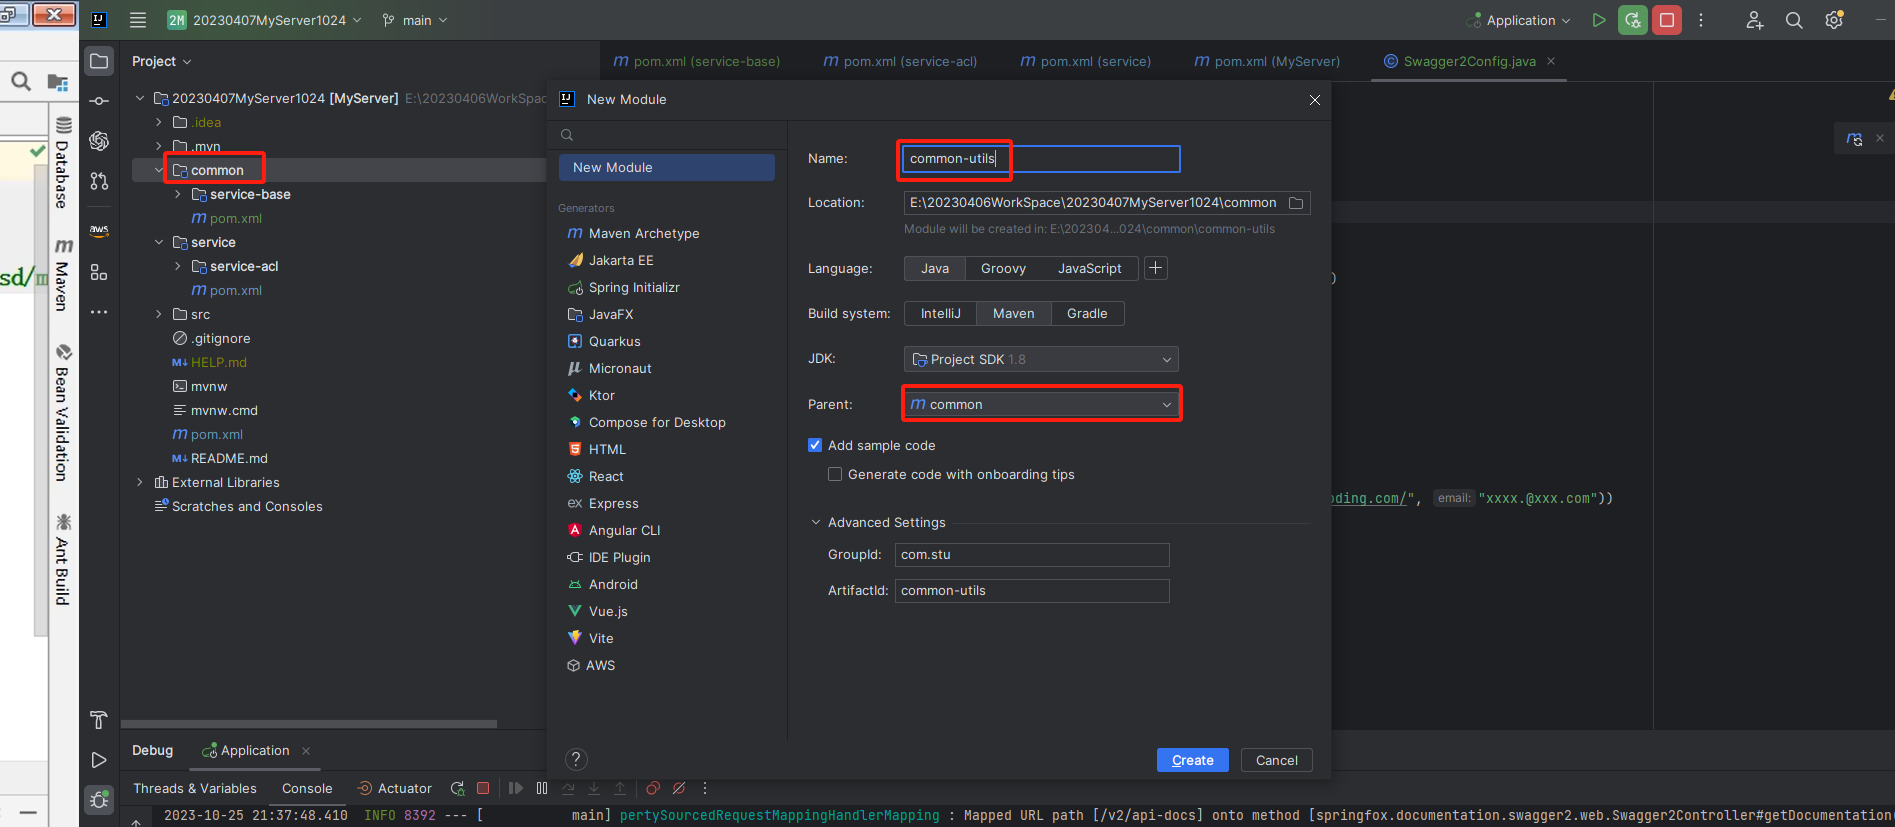Screen dimensions: 1895x827
Task: Collapse the Advanced Settings section
Action: [x=816, y=522]
